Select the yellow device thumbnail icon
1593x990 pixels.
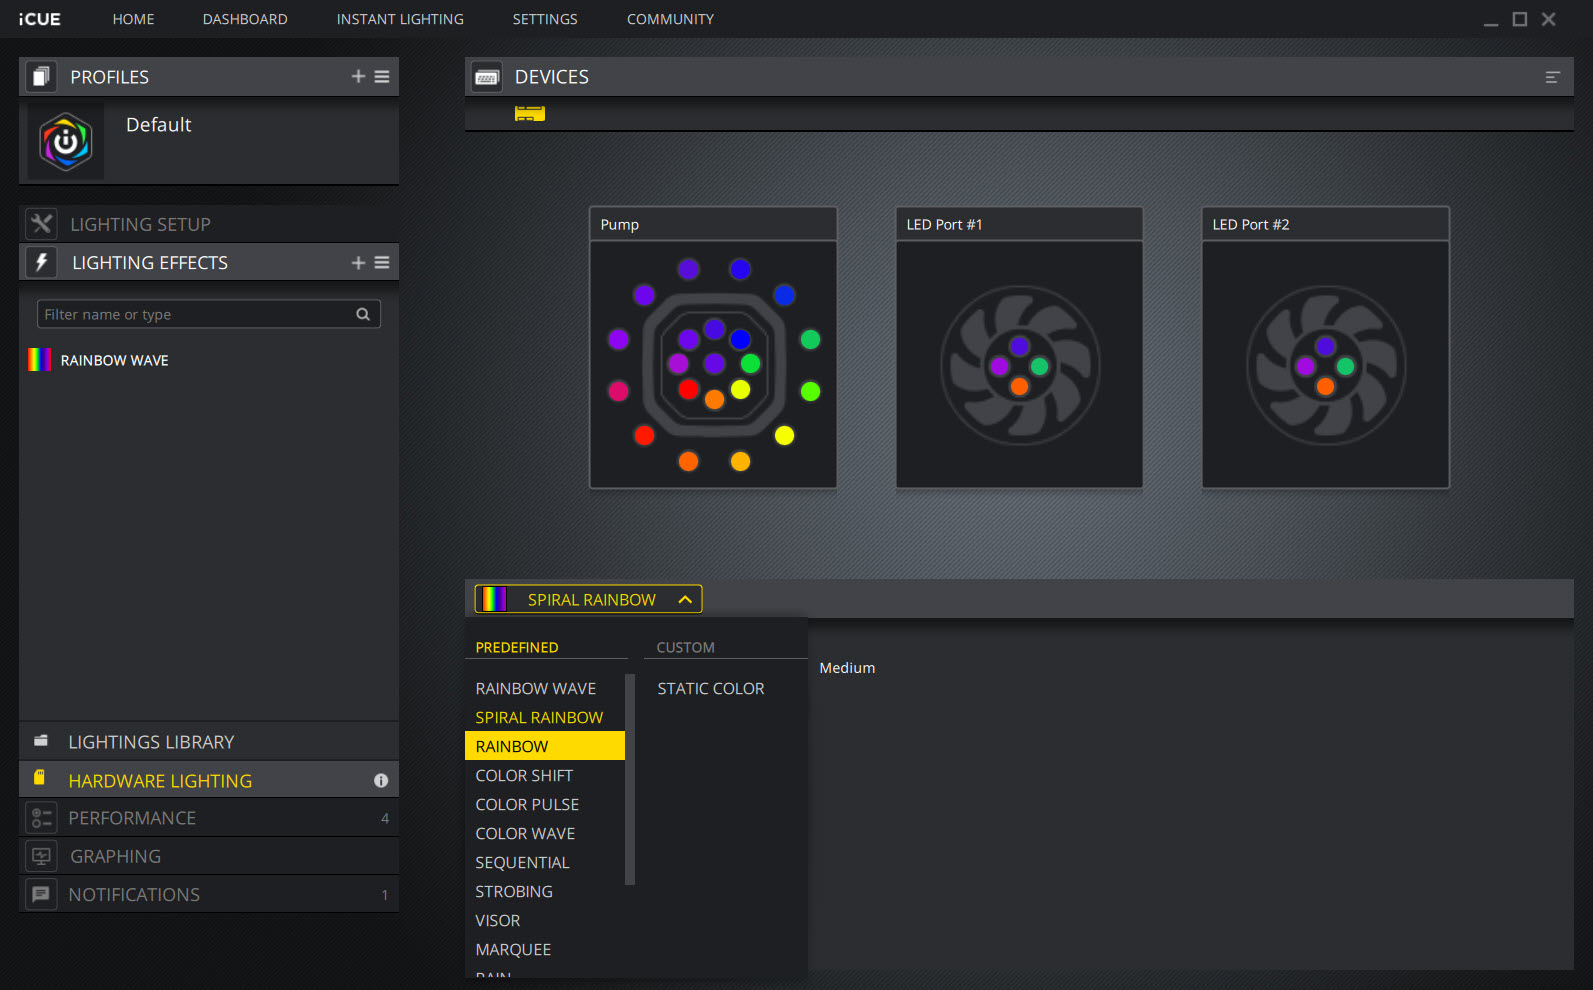click(530, 113)
